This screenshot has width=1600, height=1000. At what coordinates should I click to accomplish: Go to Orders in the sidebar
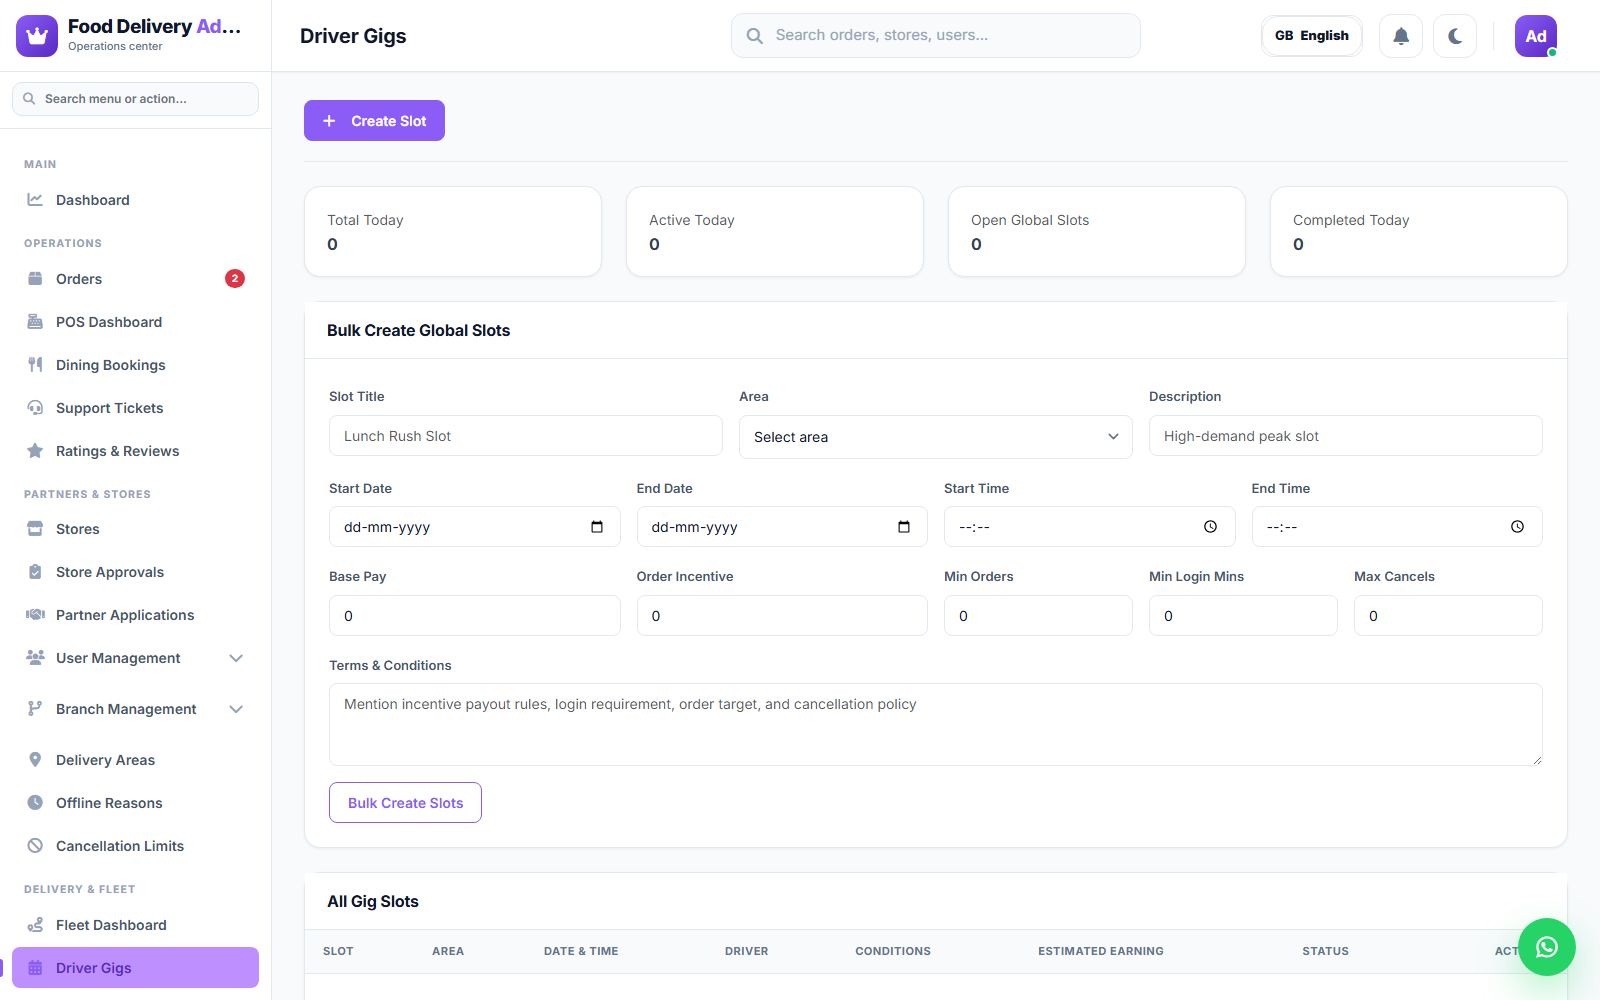(135, 279)
